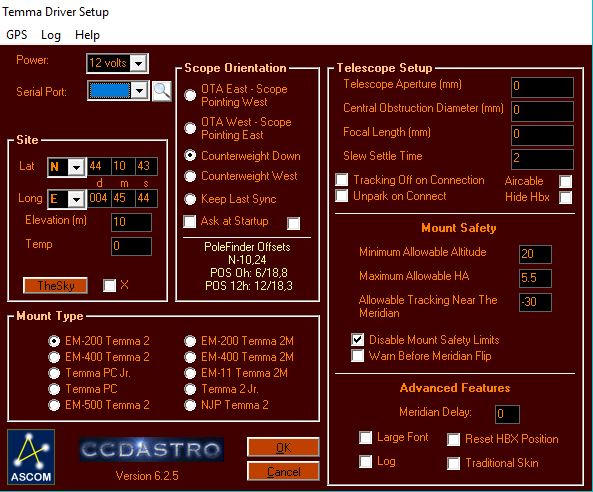Screen dimensions: 593x492
Task: Toggle the X checkbox beside TheSky
Action: coord(110,286)
